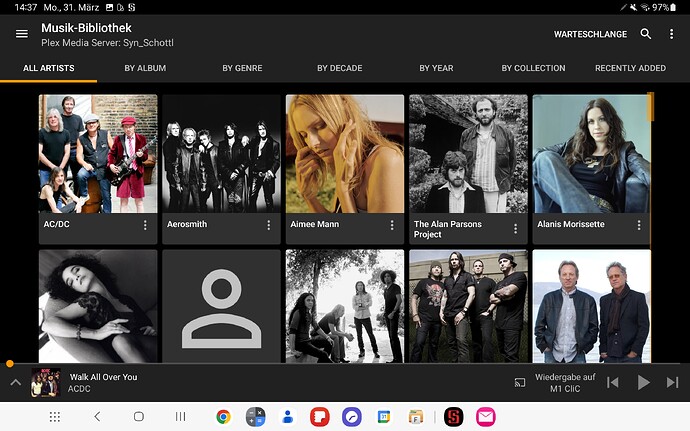Viewport: 690px width, 431px height.
Task: Open the Aimee Mann artist thumbnail
Action: click(345, 154)
